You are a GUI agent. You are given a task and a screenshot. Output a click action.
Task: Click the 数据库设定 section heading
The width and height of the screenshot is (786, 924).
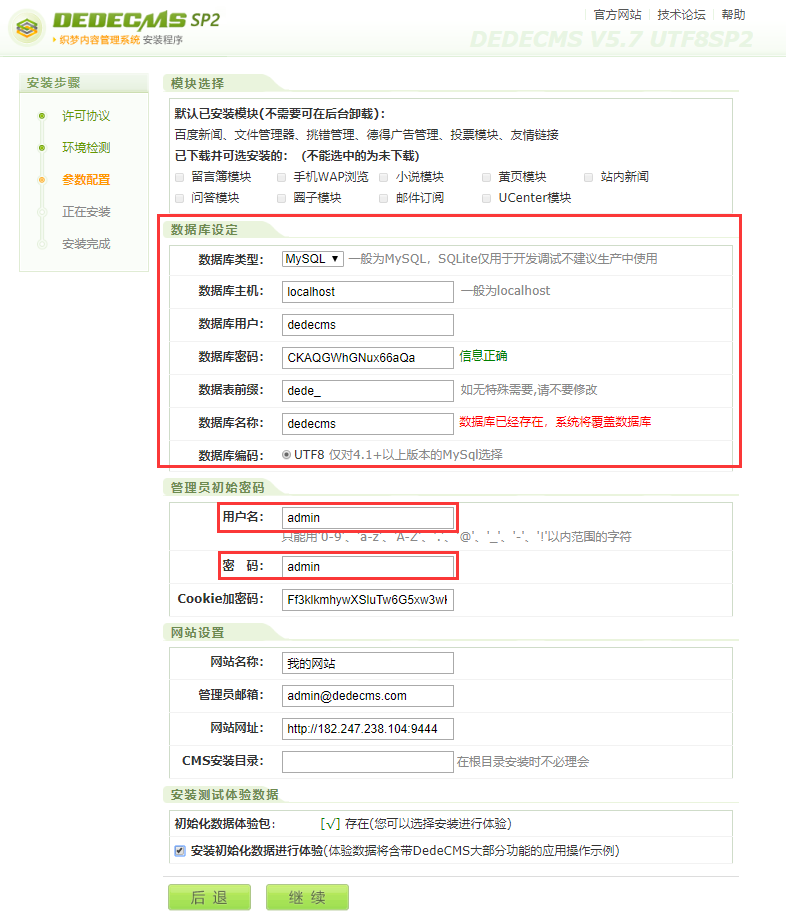pos(204,230)
